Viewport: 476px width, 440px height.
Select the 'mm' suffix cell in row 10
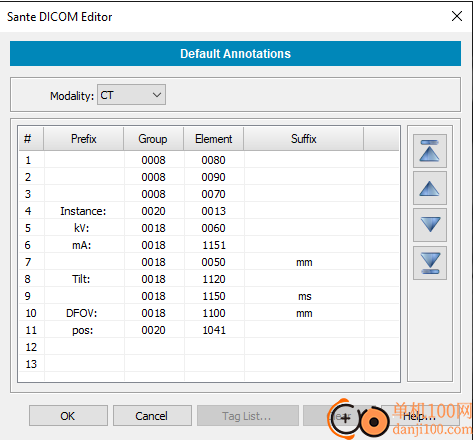click(x=304, y=313)
